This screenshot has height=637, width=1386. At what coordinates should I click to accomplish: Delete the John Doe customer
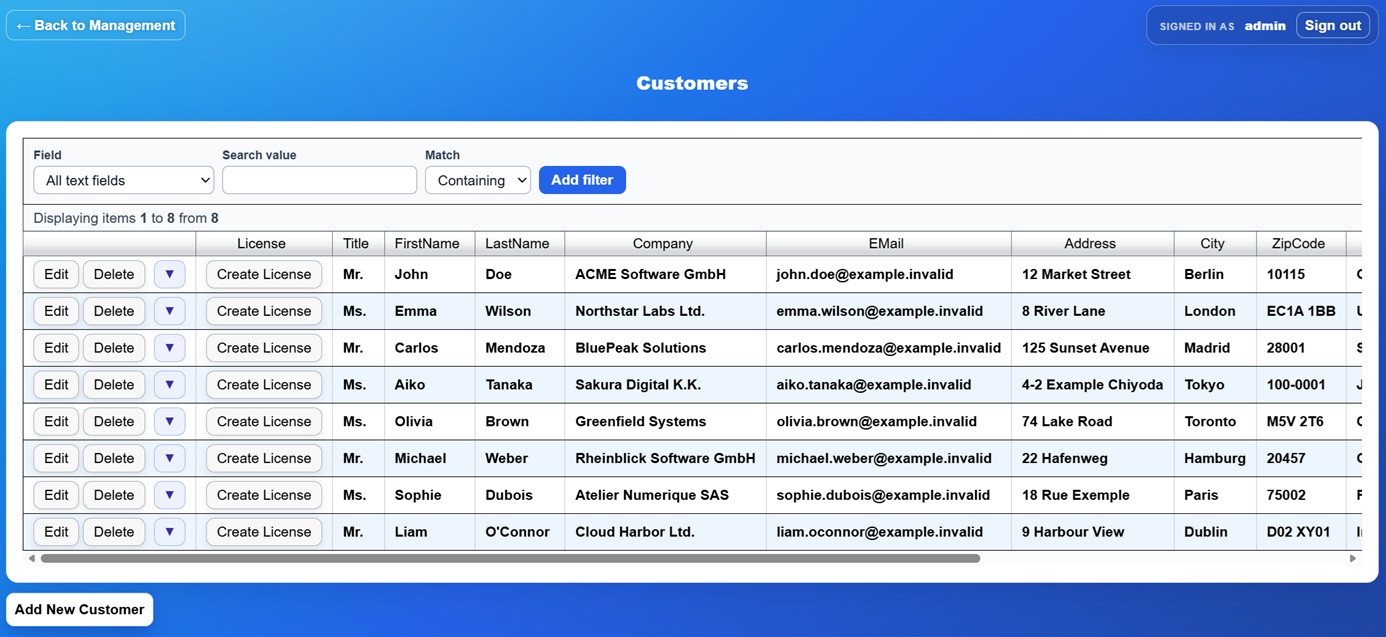114,274
